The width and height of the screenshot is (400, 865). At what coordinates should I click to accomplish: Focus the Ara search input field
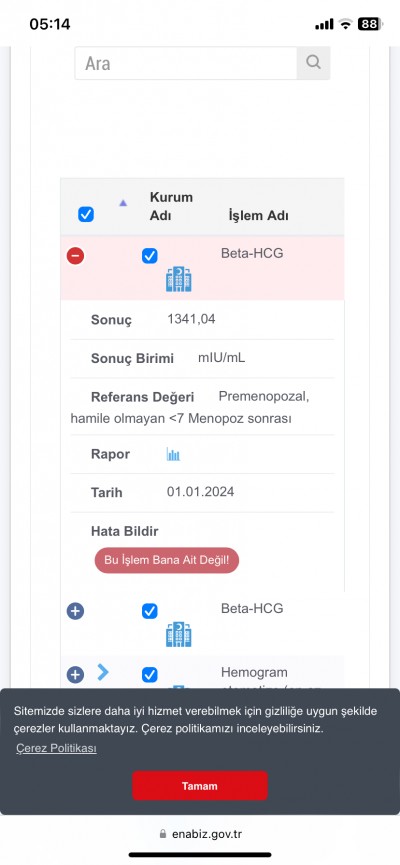click(186, 63)
